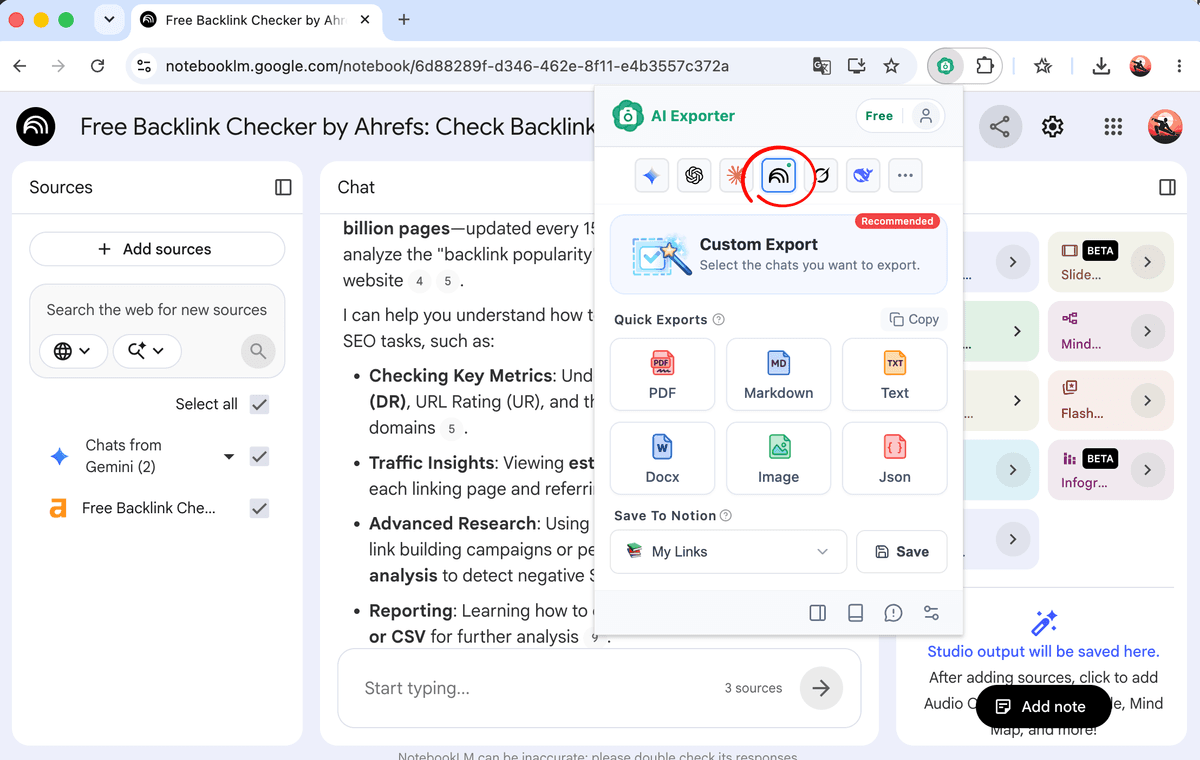Click the Search the web for new sources field

point(157,310)
